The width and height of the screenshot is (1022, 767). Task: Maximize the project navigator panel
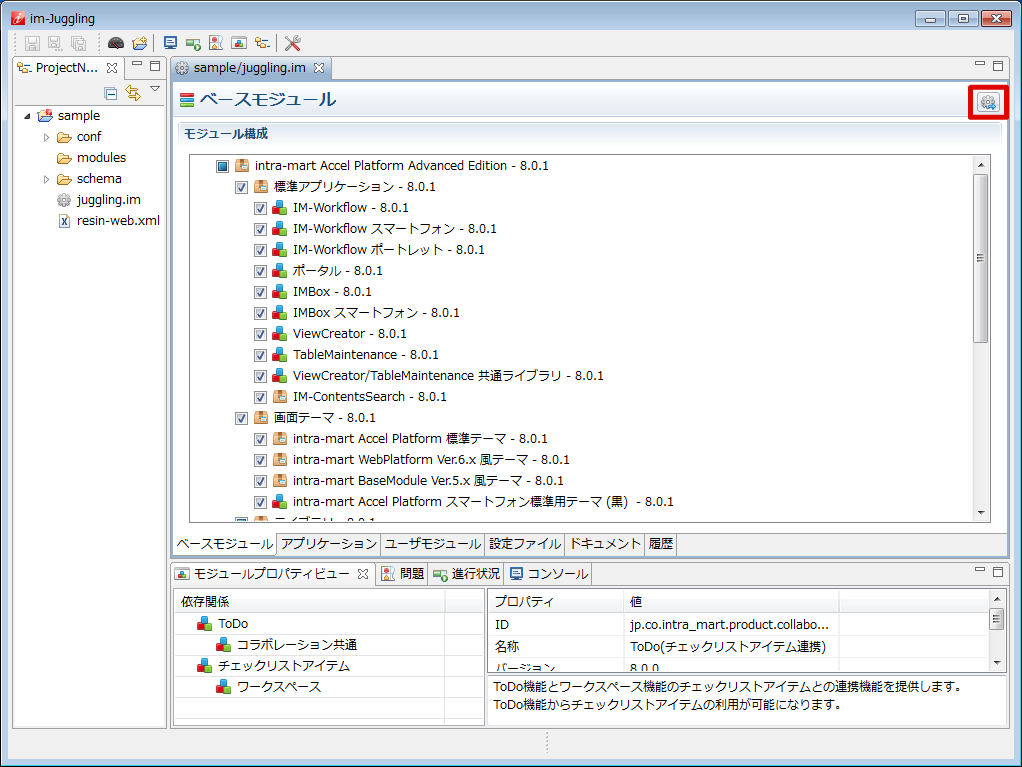(x=155, y=66)
